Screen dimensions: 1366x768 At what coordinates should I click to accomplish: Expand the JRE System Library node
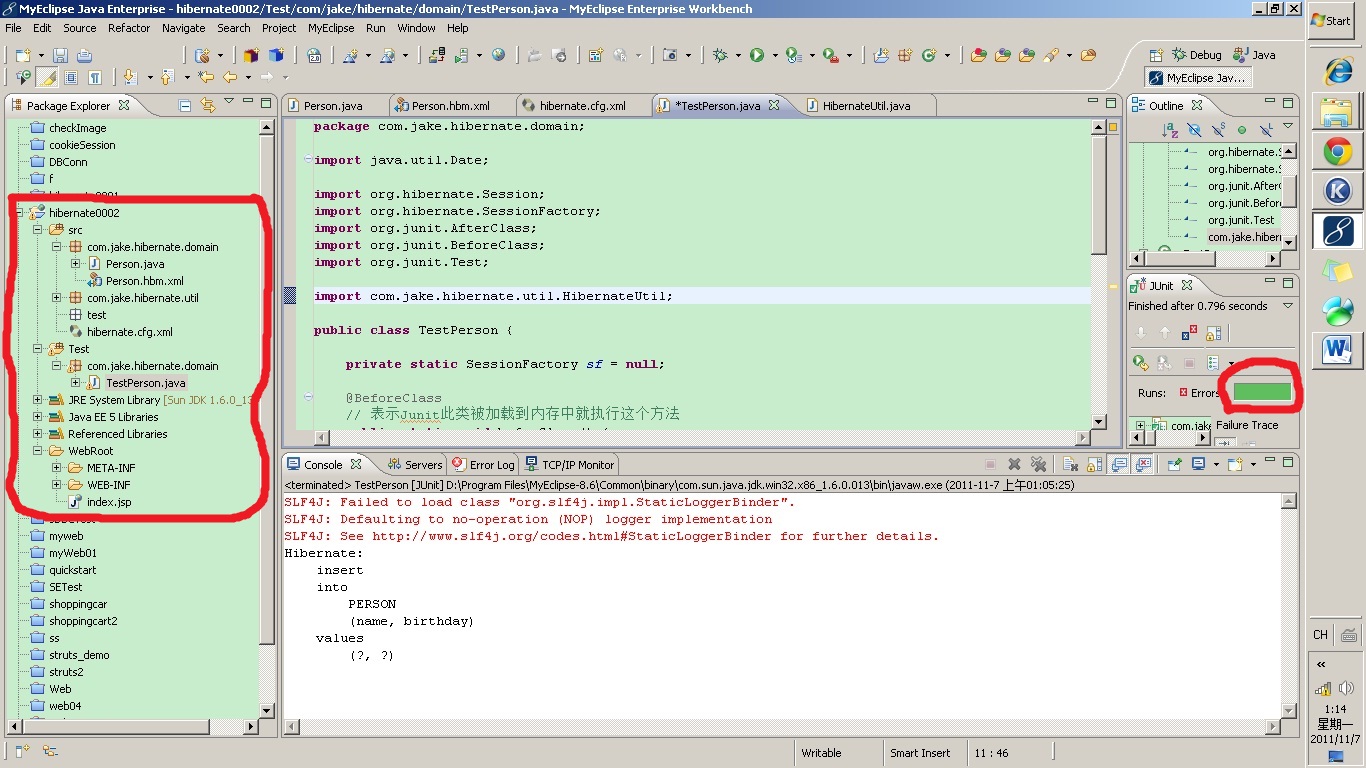point(38,400)
